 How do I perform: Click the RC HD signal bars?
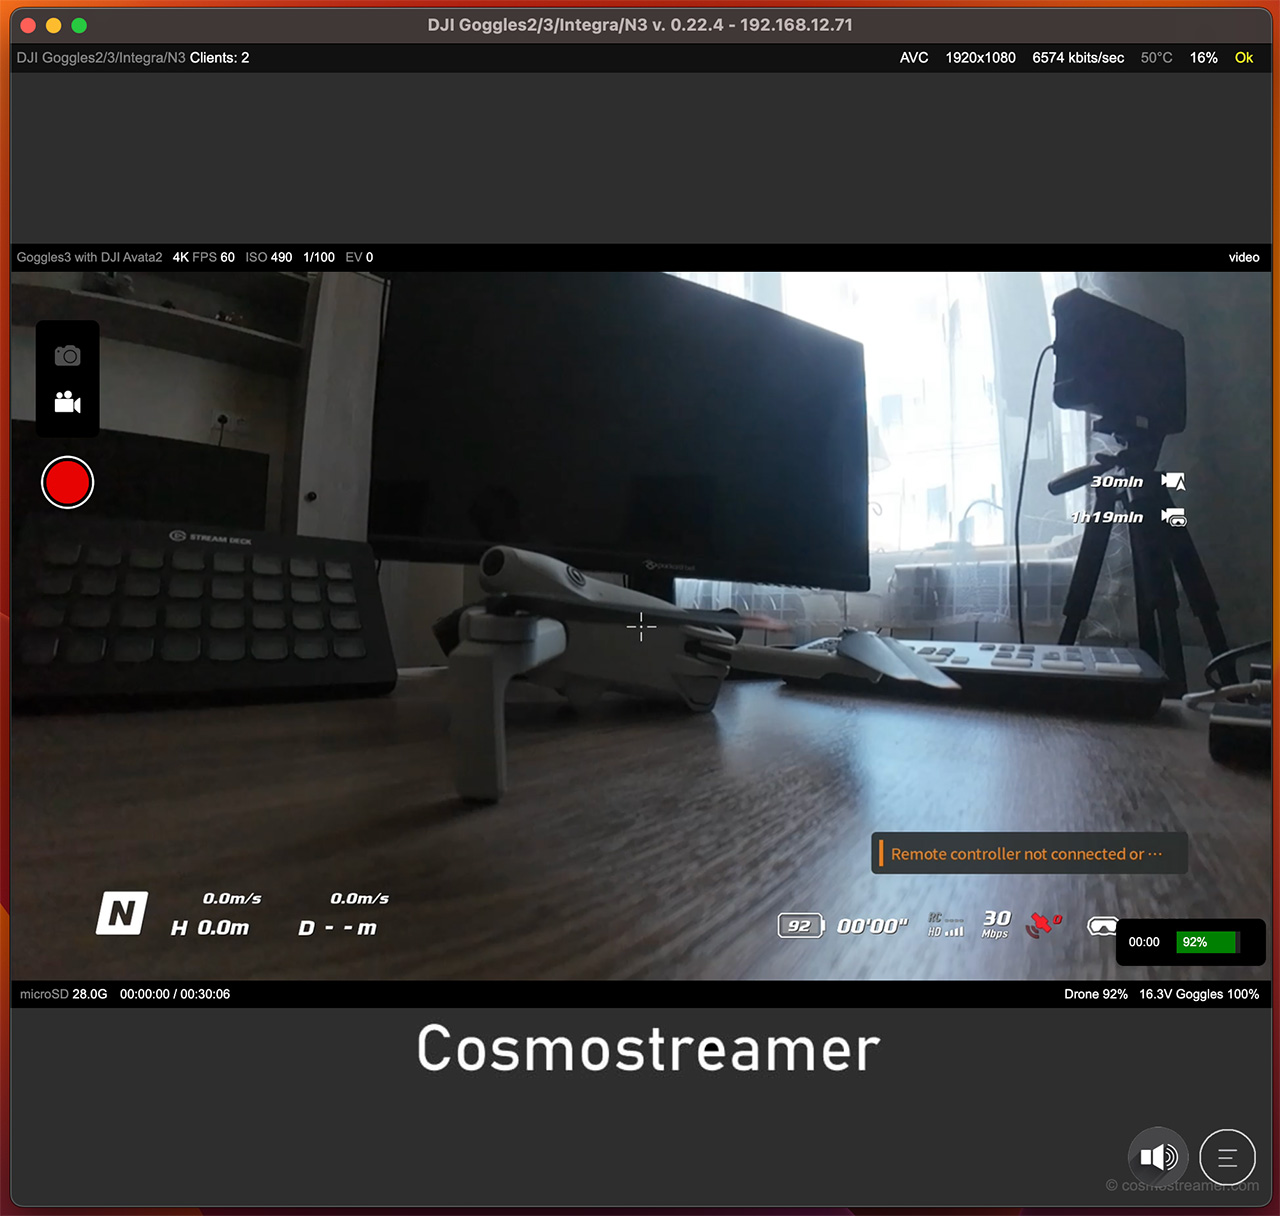tap(945, 925)
